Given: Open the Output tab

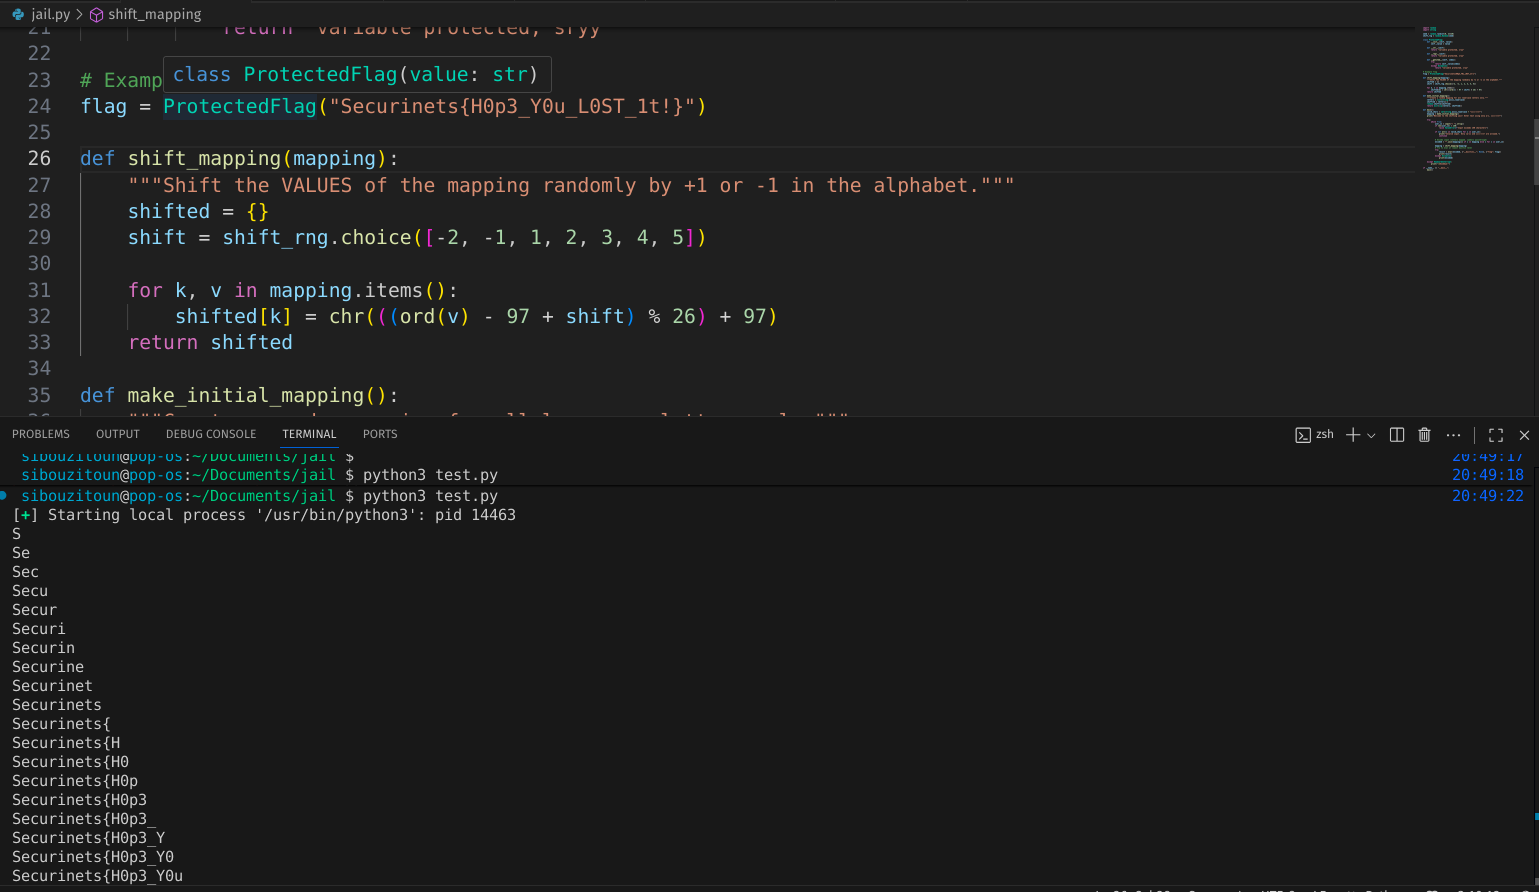Looking at the screenshot, I should pyautogui.click(x=118, y=434).
